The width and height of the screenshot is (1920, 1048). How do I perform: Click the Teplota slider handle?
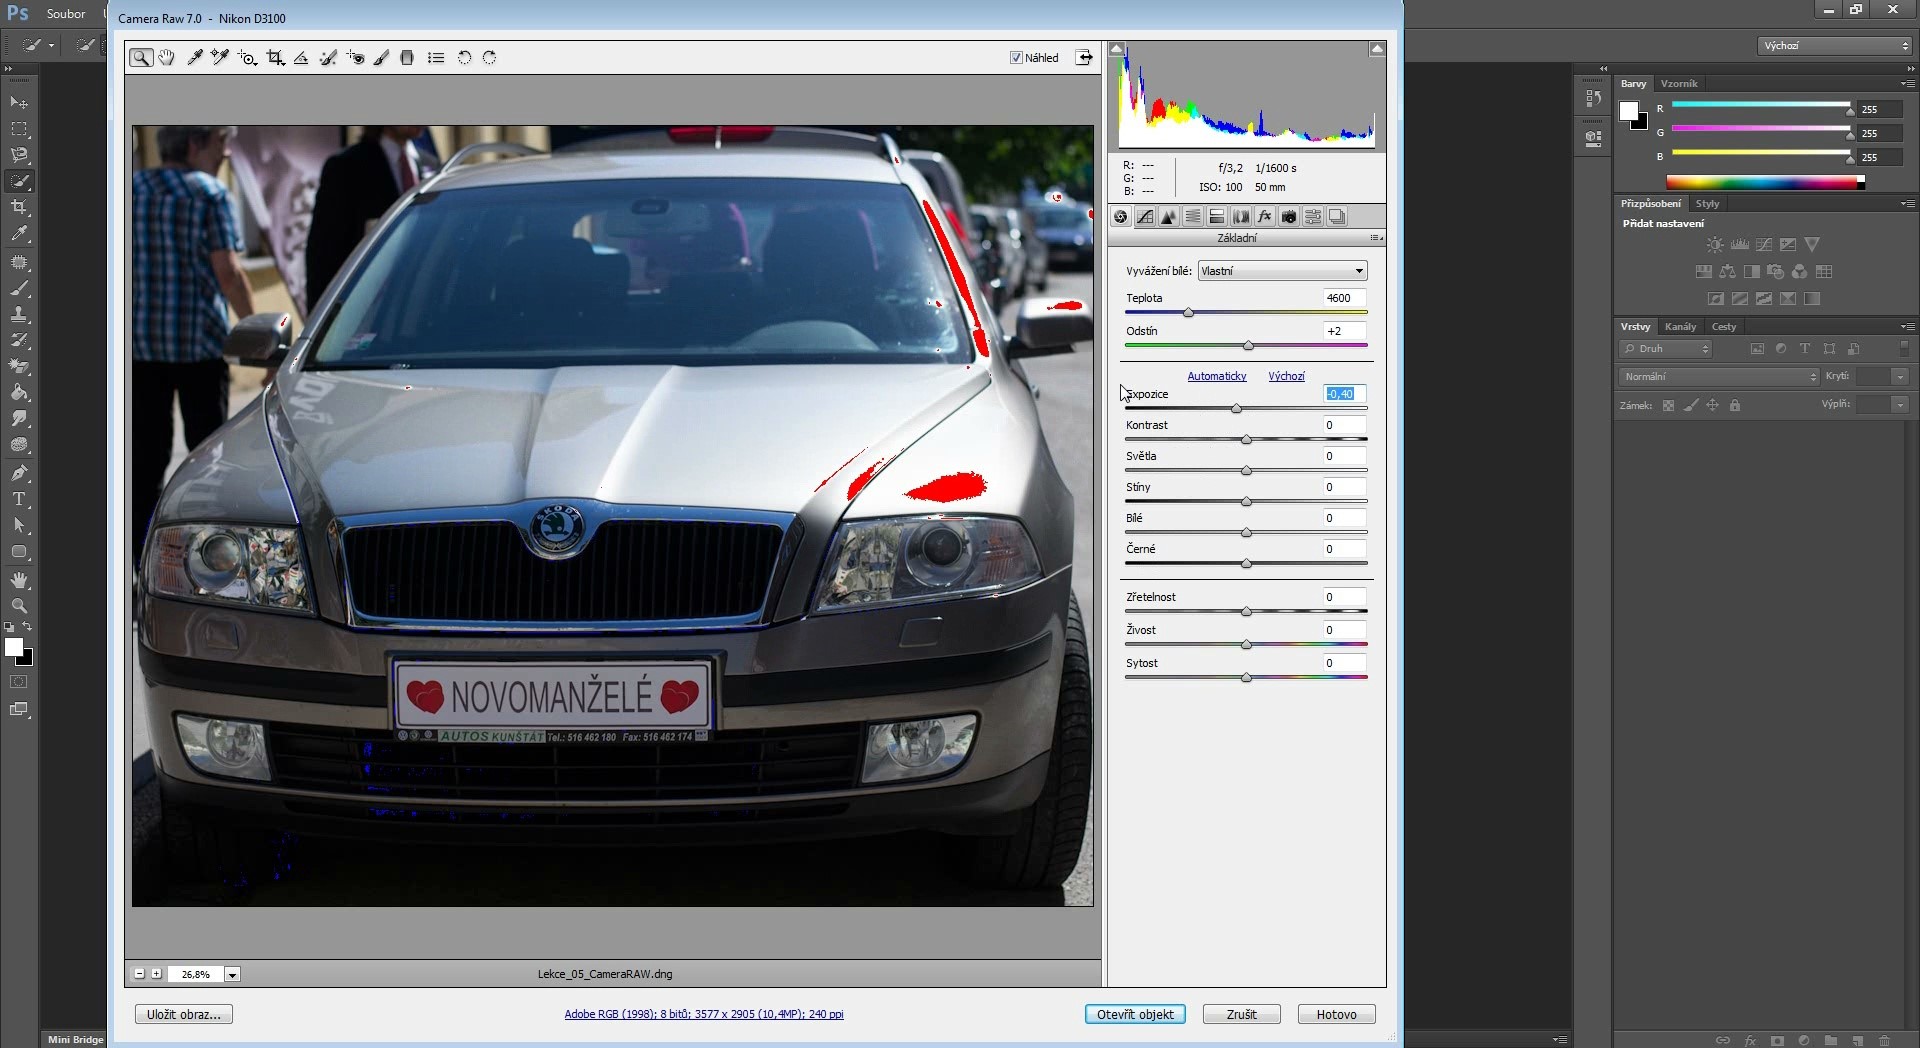[1189, 313]
